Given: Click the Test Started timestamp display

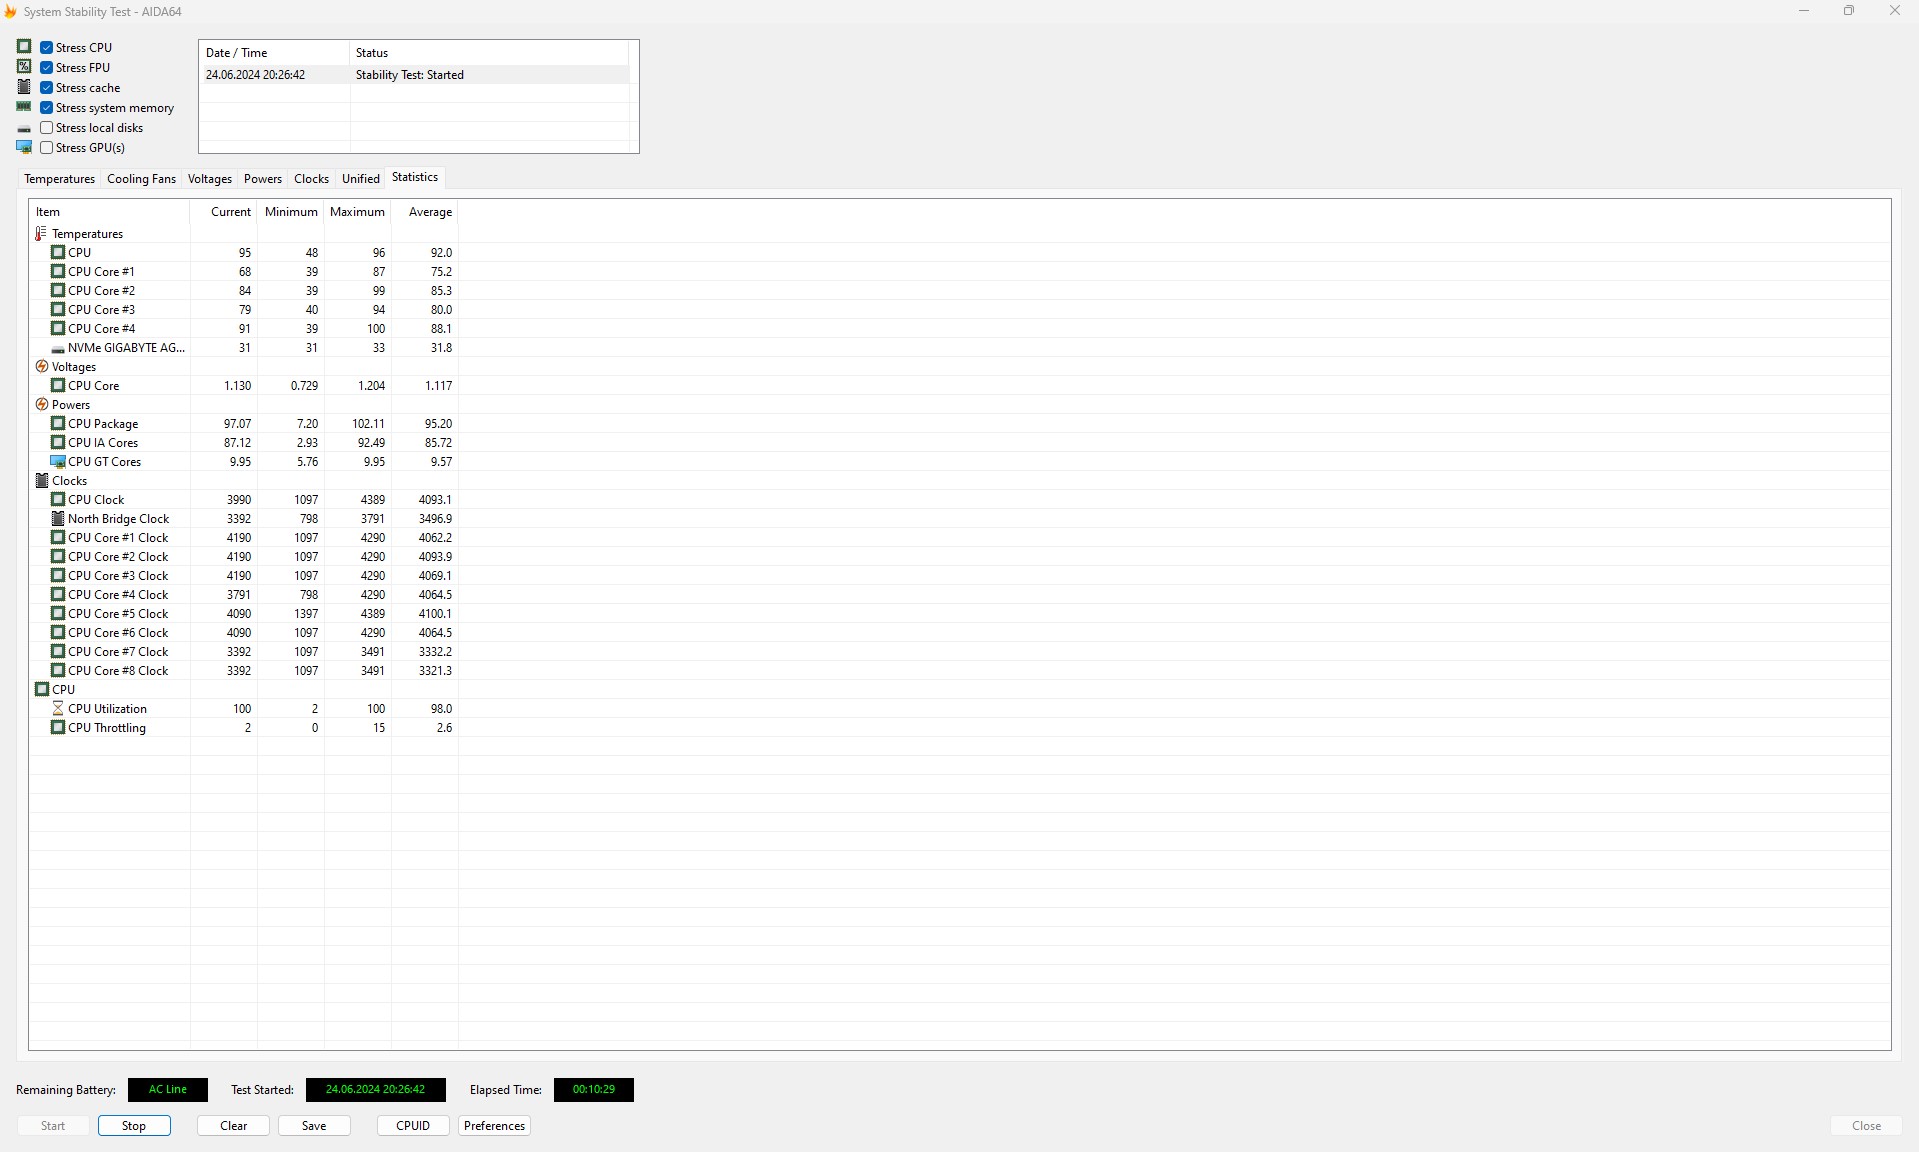Looking at the screenshot, I should pyautogui.click(x=375, y=1090).
